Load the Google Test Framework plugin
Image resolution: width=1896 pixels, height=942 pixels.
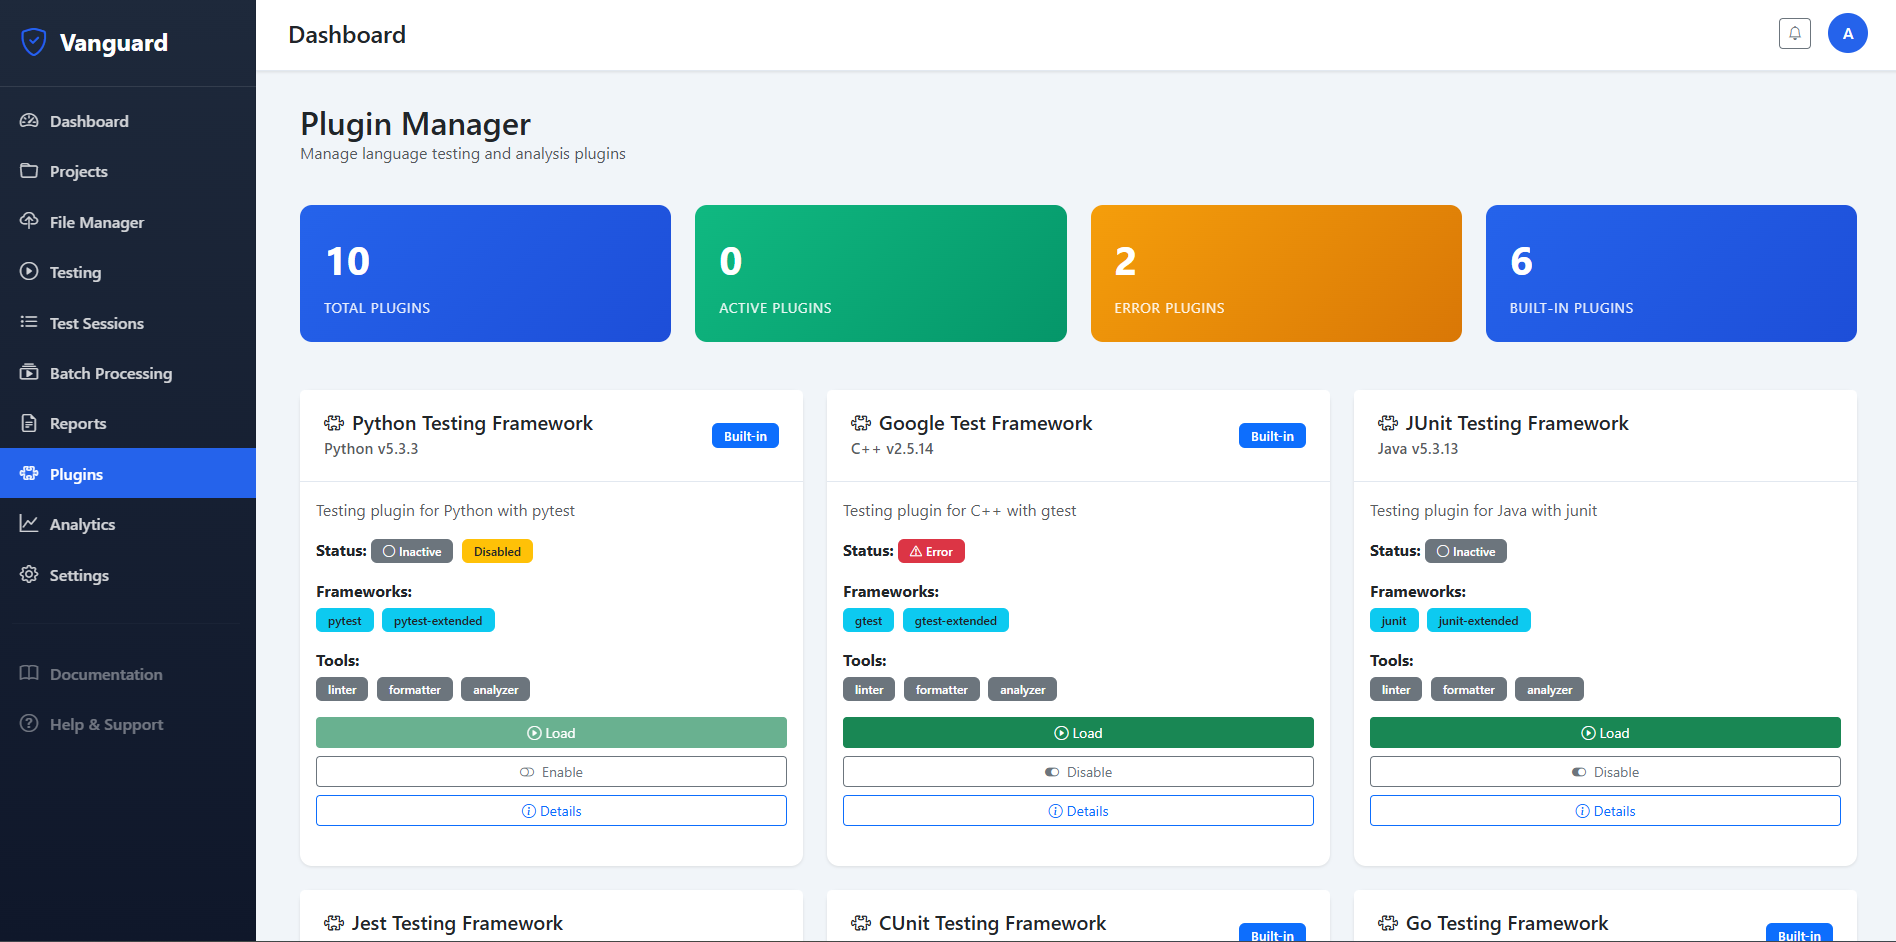[1078, 733]
